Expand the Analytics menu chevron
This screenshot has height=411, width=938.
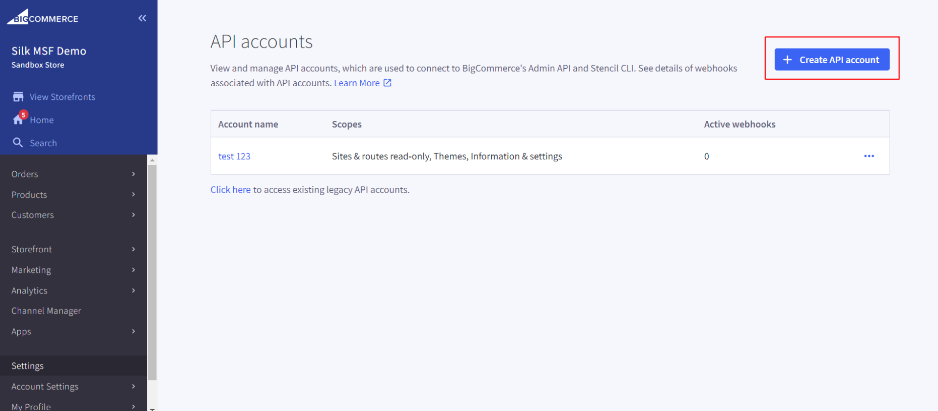(133, 290)
